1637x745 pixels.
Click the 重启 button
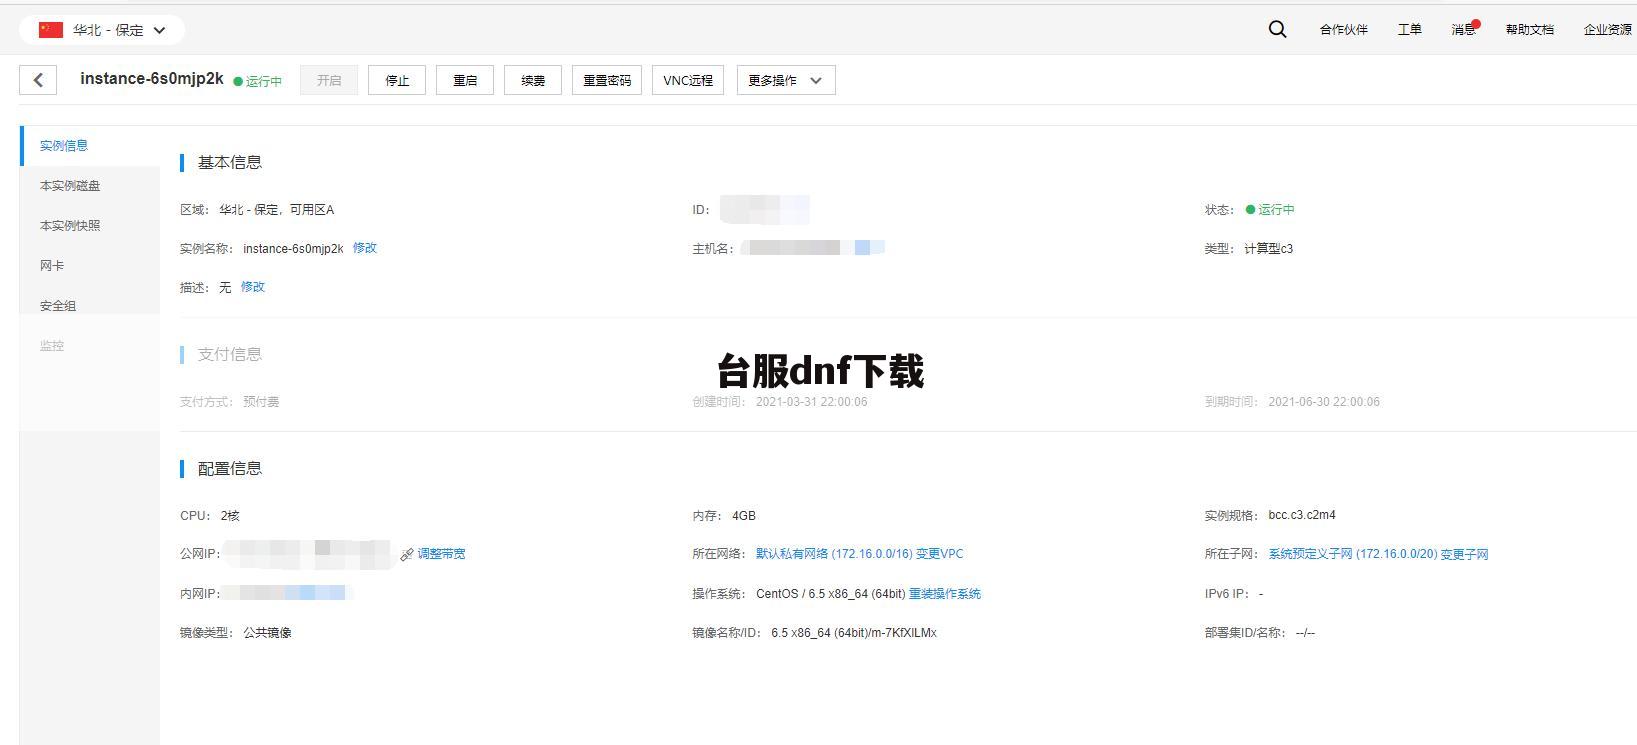[465, 80]
